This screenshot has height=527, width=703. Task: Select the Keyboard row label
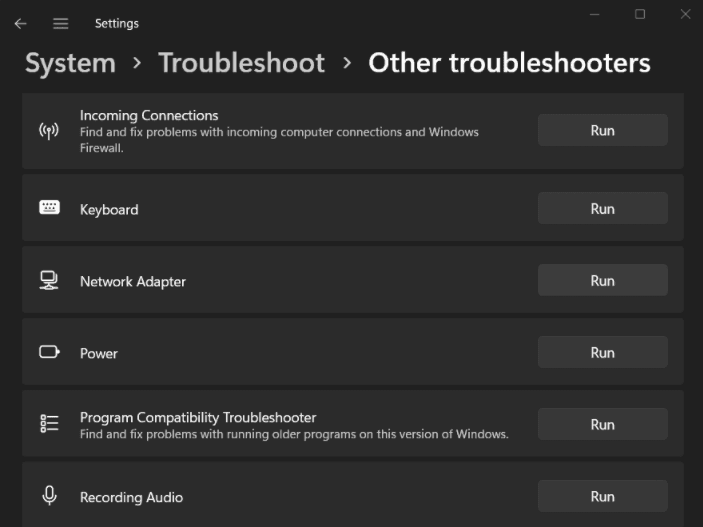(x=109, y=210)
